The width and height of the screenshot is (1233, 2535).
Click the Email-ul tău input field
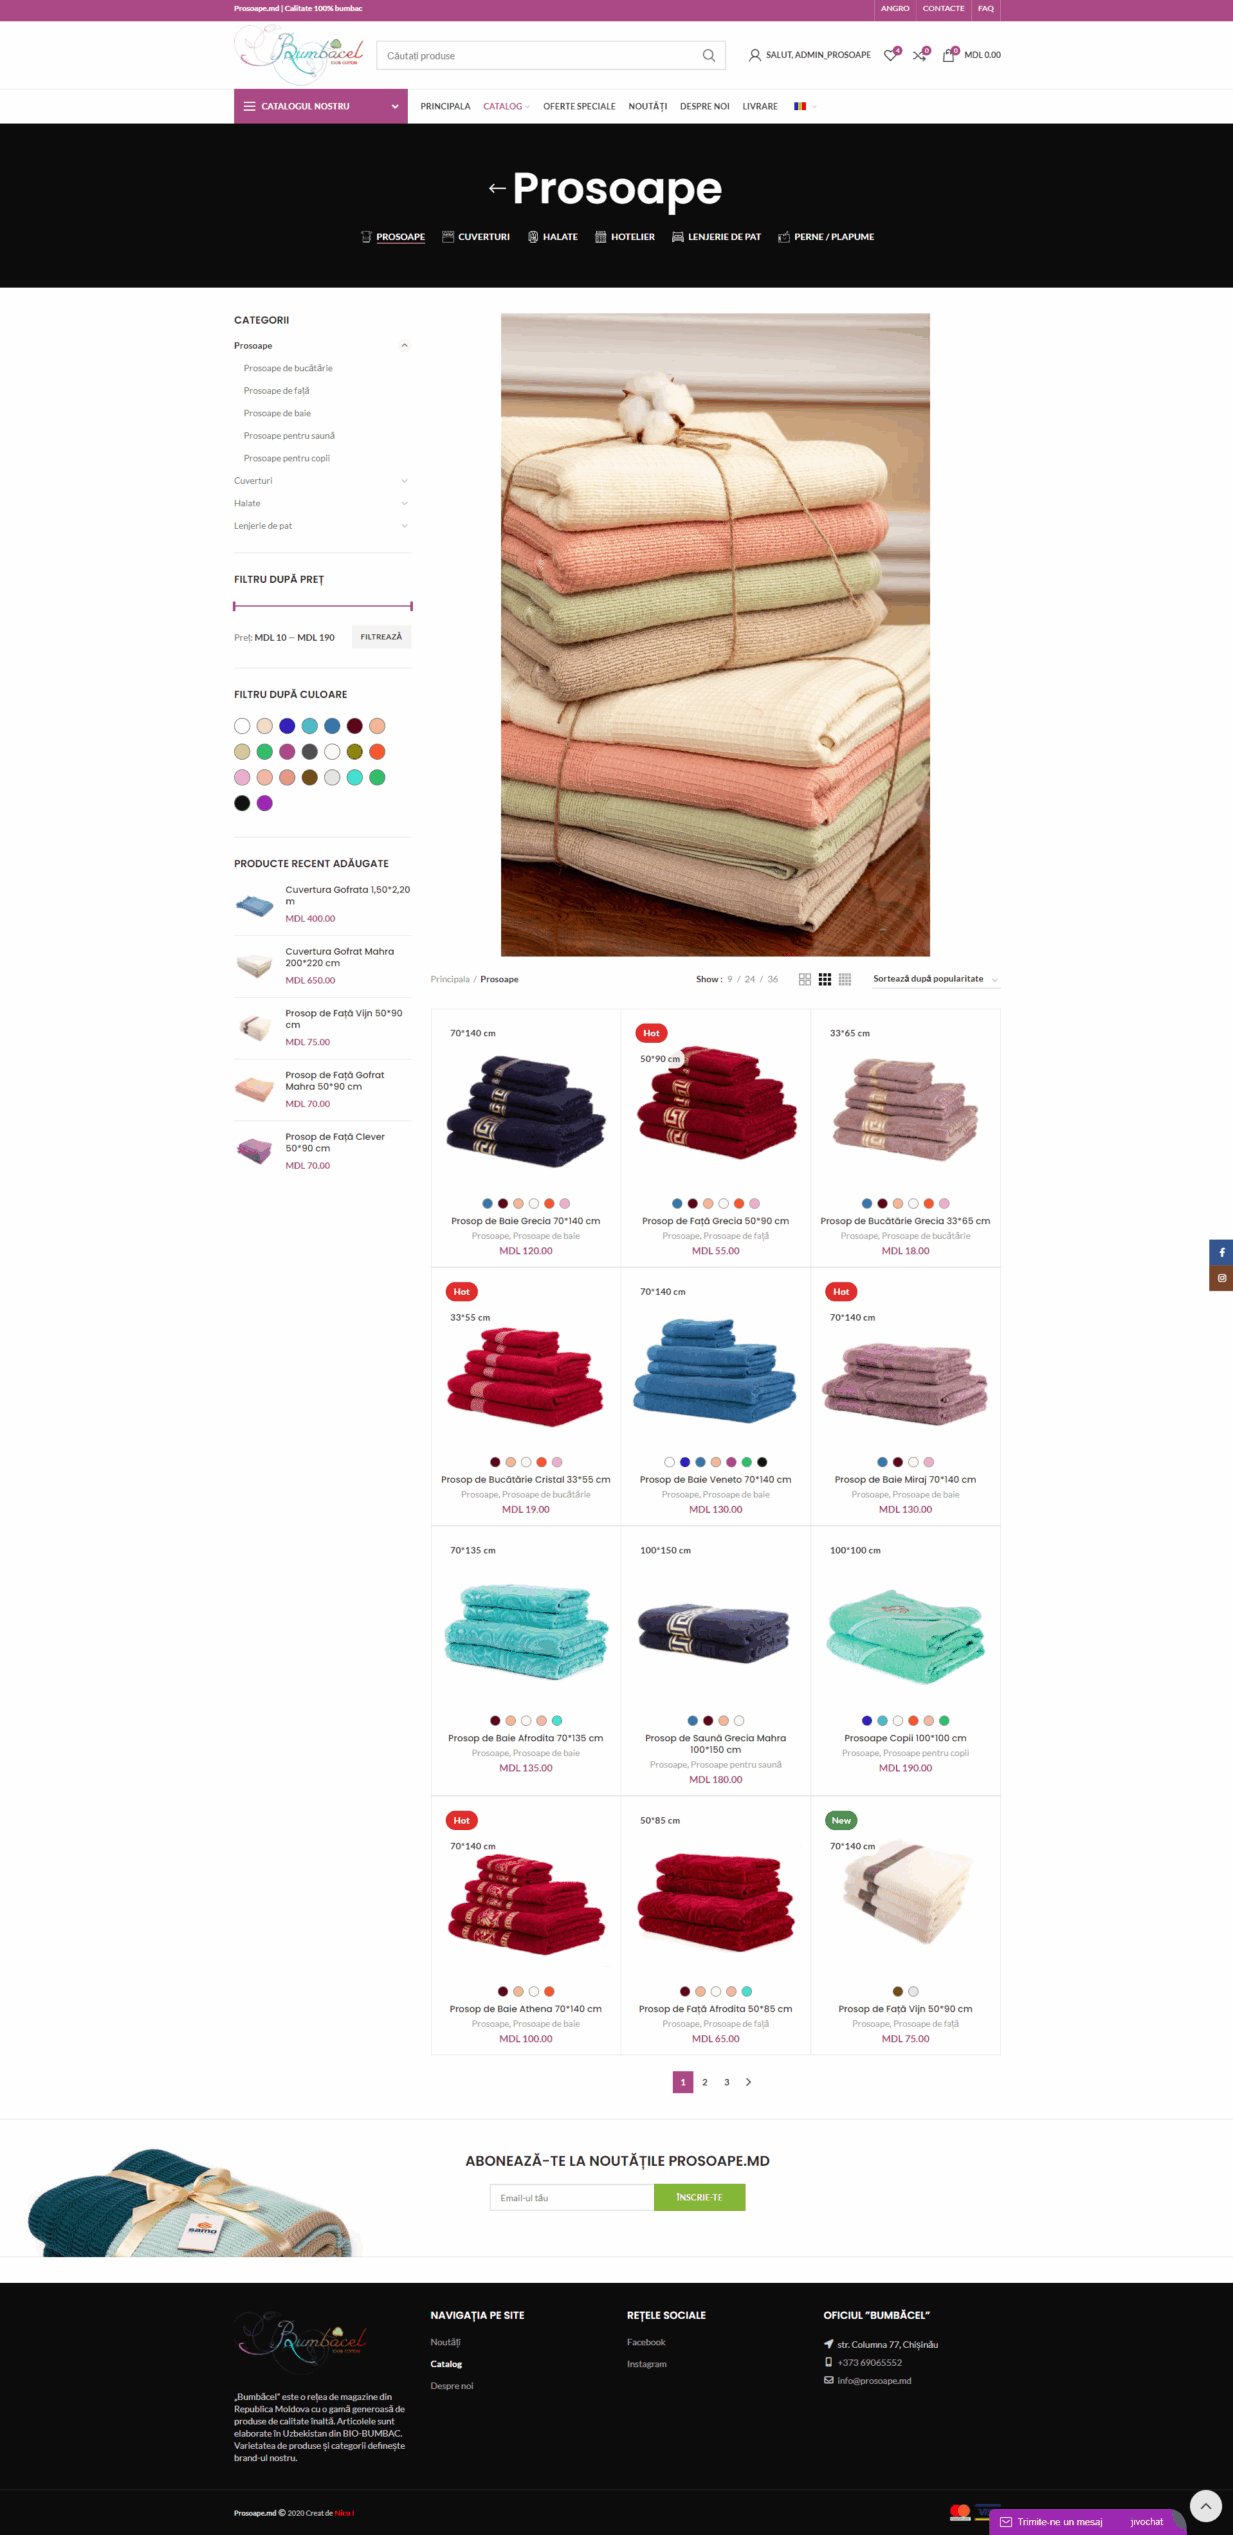(571, 2197)
